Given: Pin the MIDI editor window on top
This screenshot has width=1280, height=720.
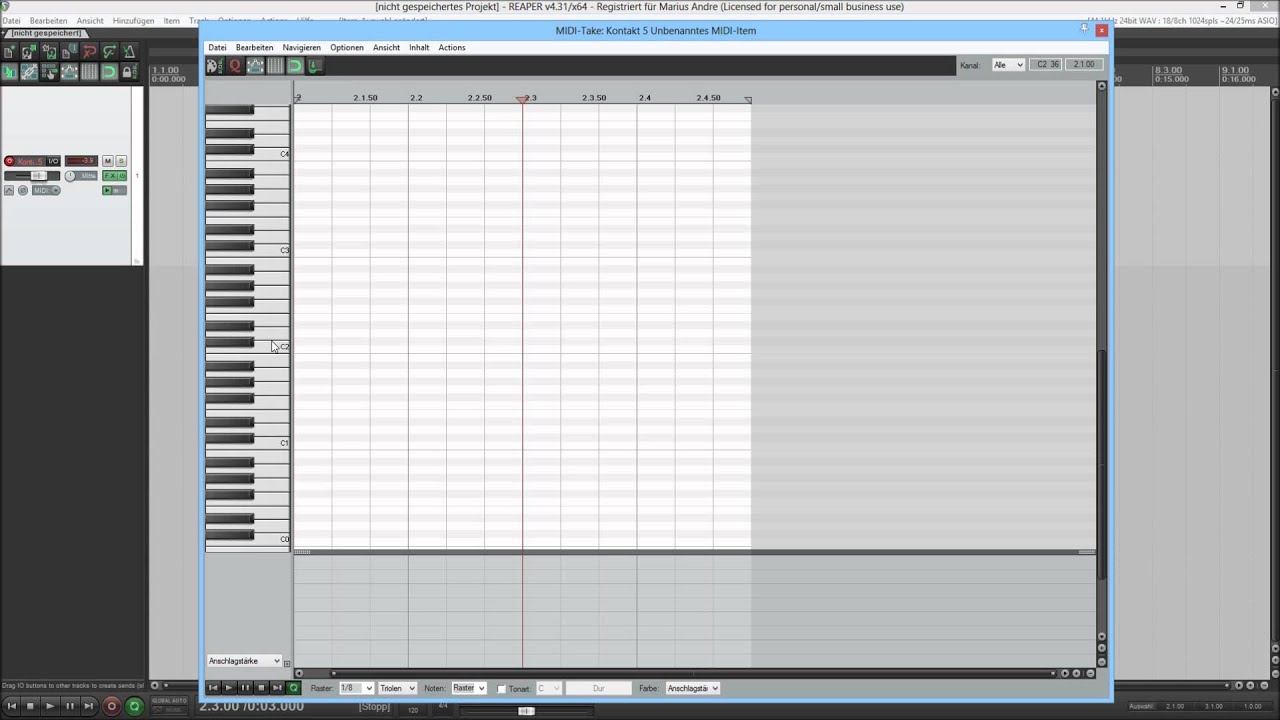Looking at the screenshot, I should click(x=1084, y=28).
